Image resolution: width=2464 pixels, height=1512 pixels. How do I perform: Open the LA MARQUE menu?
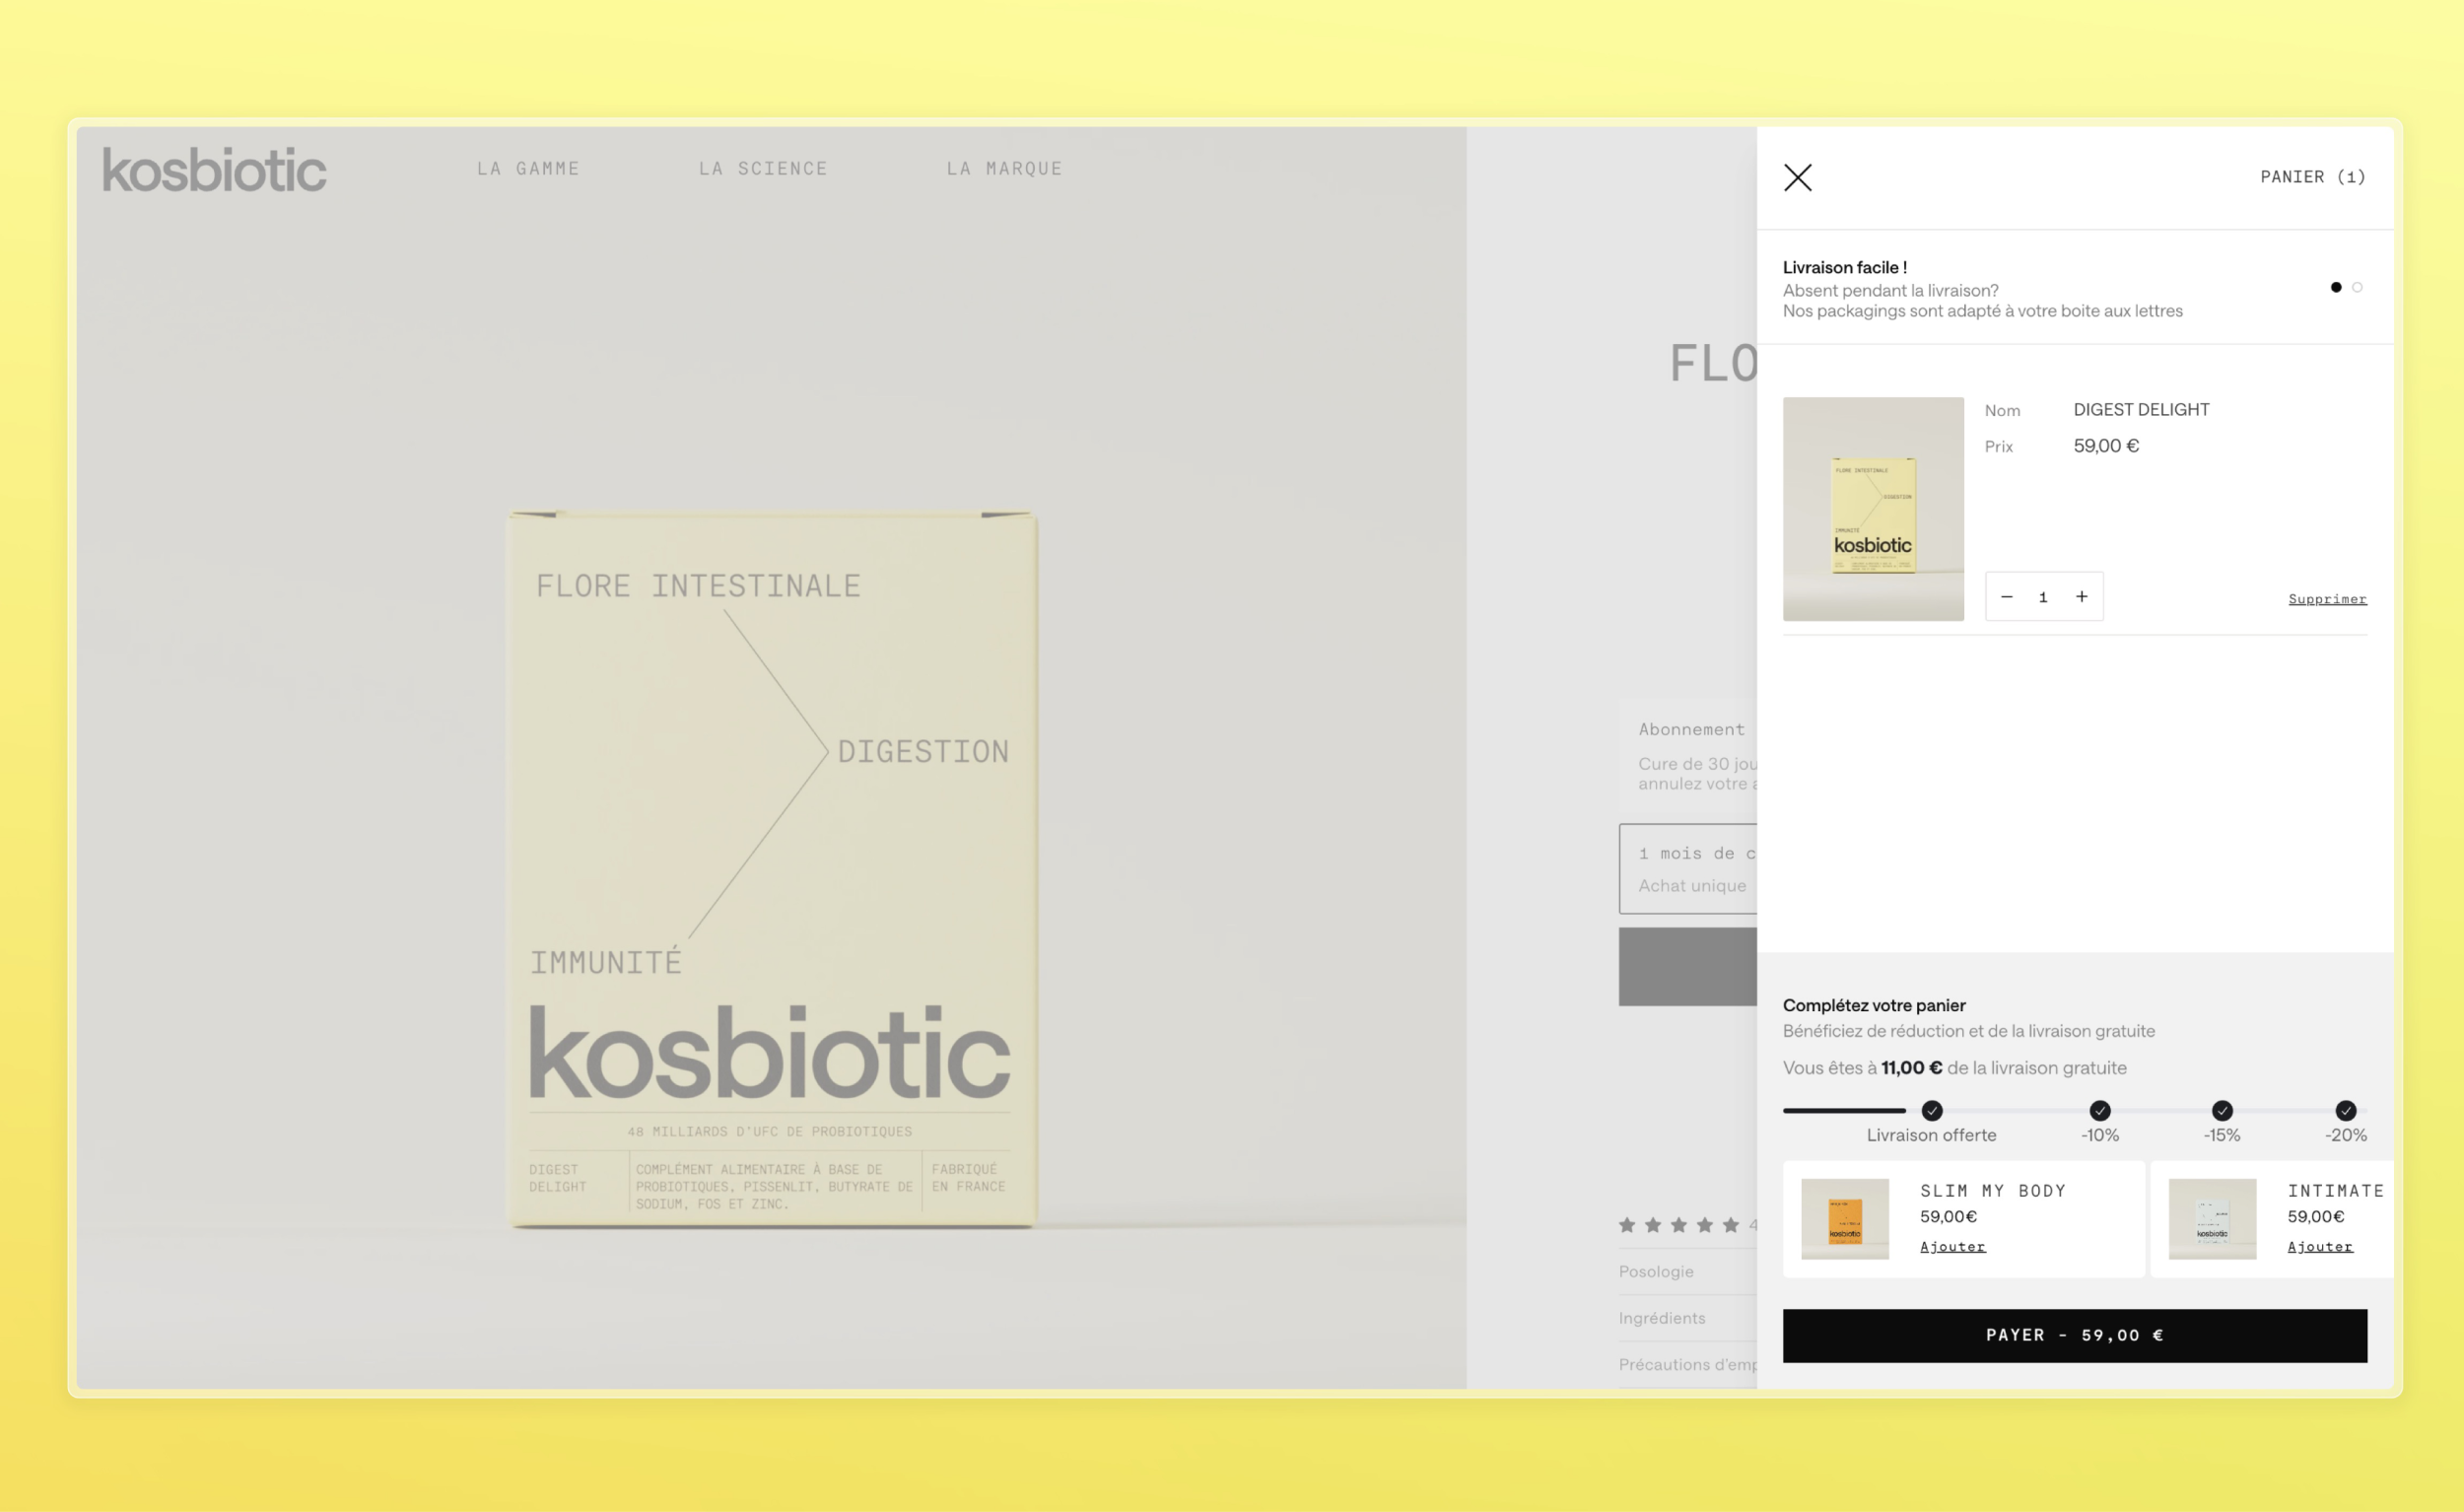pyautogui.click(x=1004, y=169)
